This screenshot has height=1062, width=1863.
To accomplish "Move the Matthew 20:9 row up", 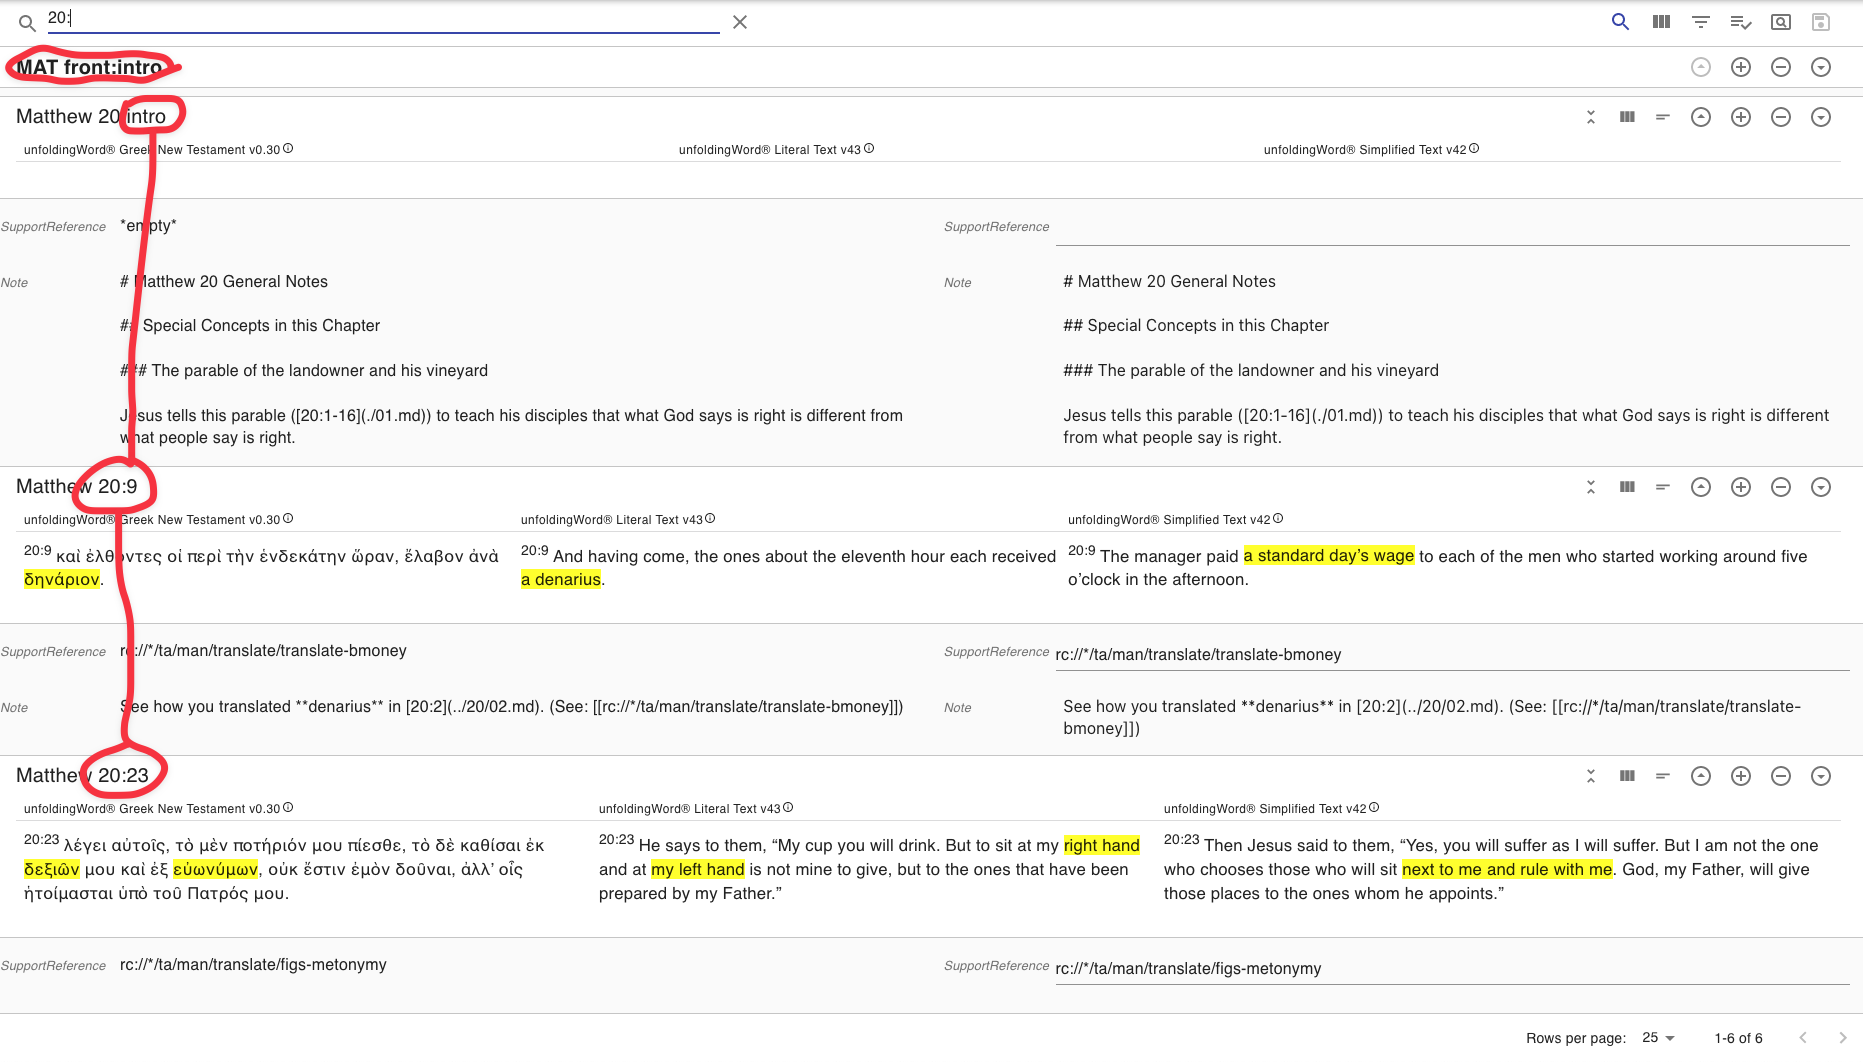I will (1701, 487).
